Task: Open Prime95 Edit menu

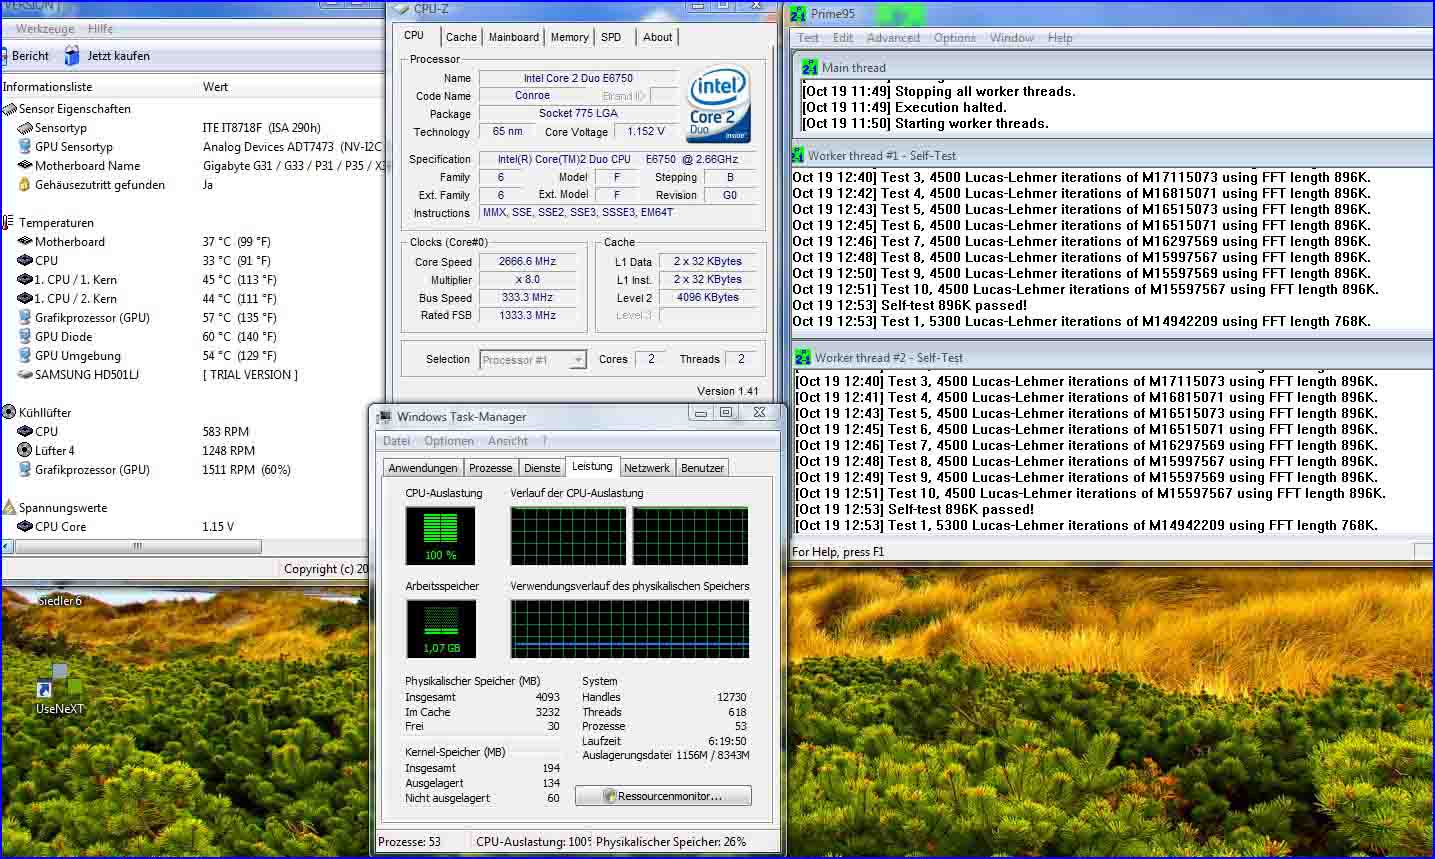Action: pos(843,38)
